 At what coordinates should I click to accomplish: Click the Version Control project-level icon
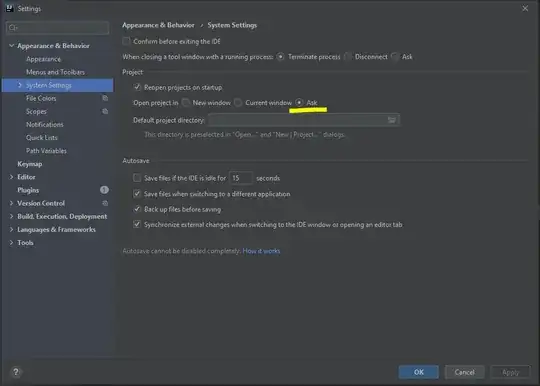(105, 203)
